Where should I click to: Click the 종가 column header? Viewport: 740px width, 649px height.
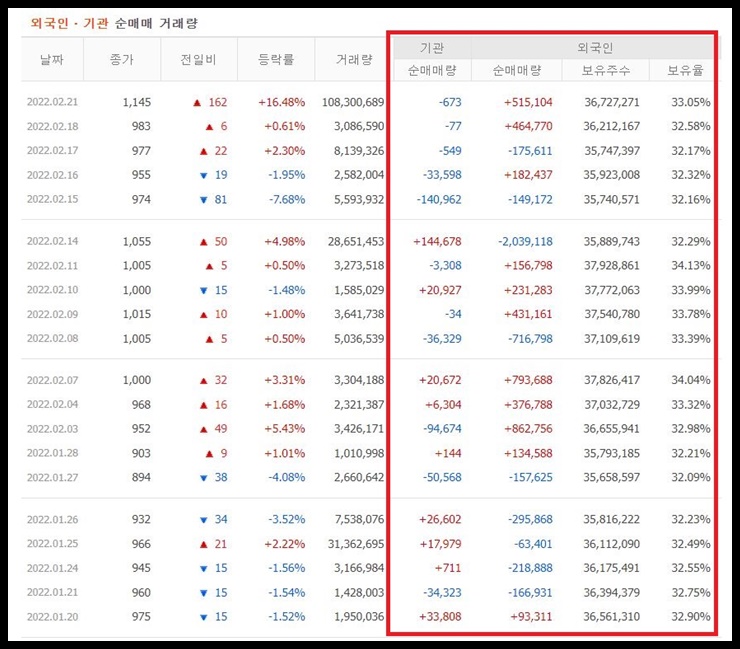122,59
